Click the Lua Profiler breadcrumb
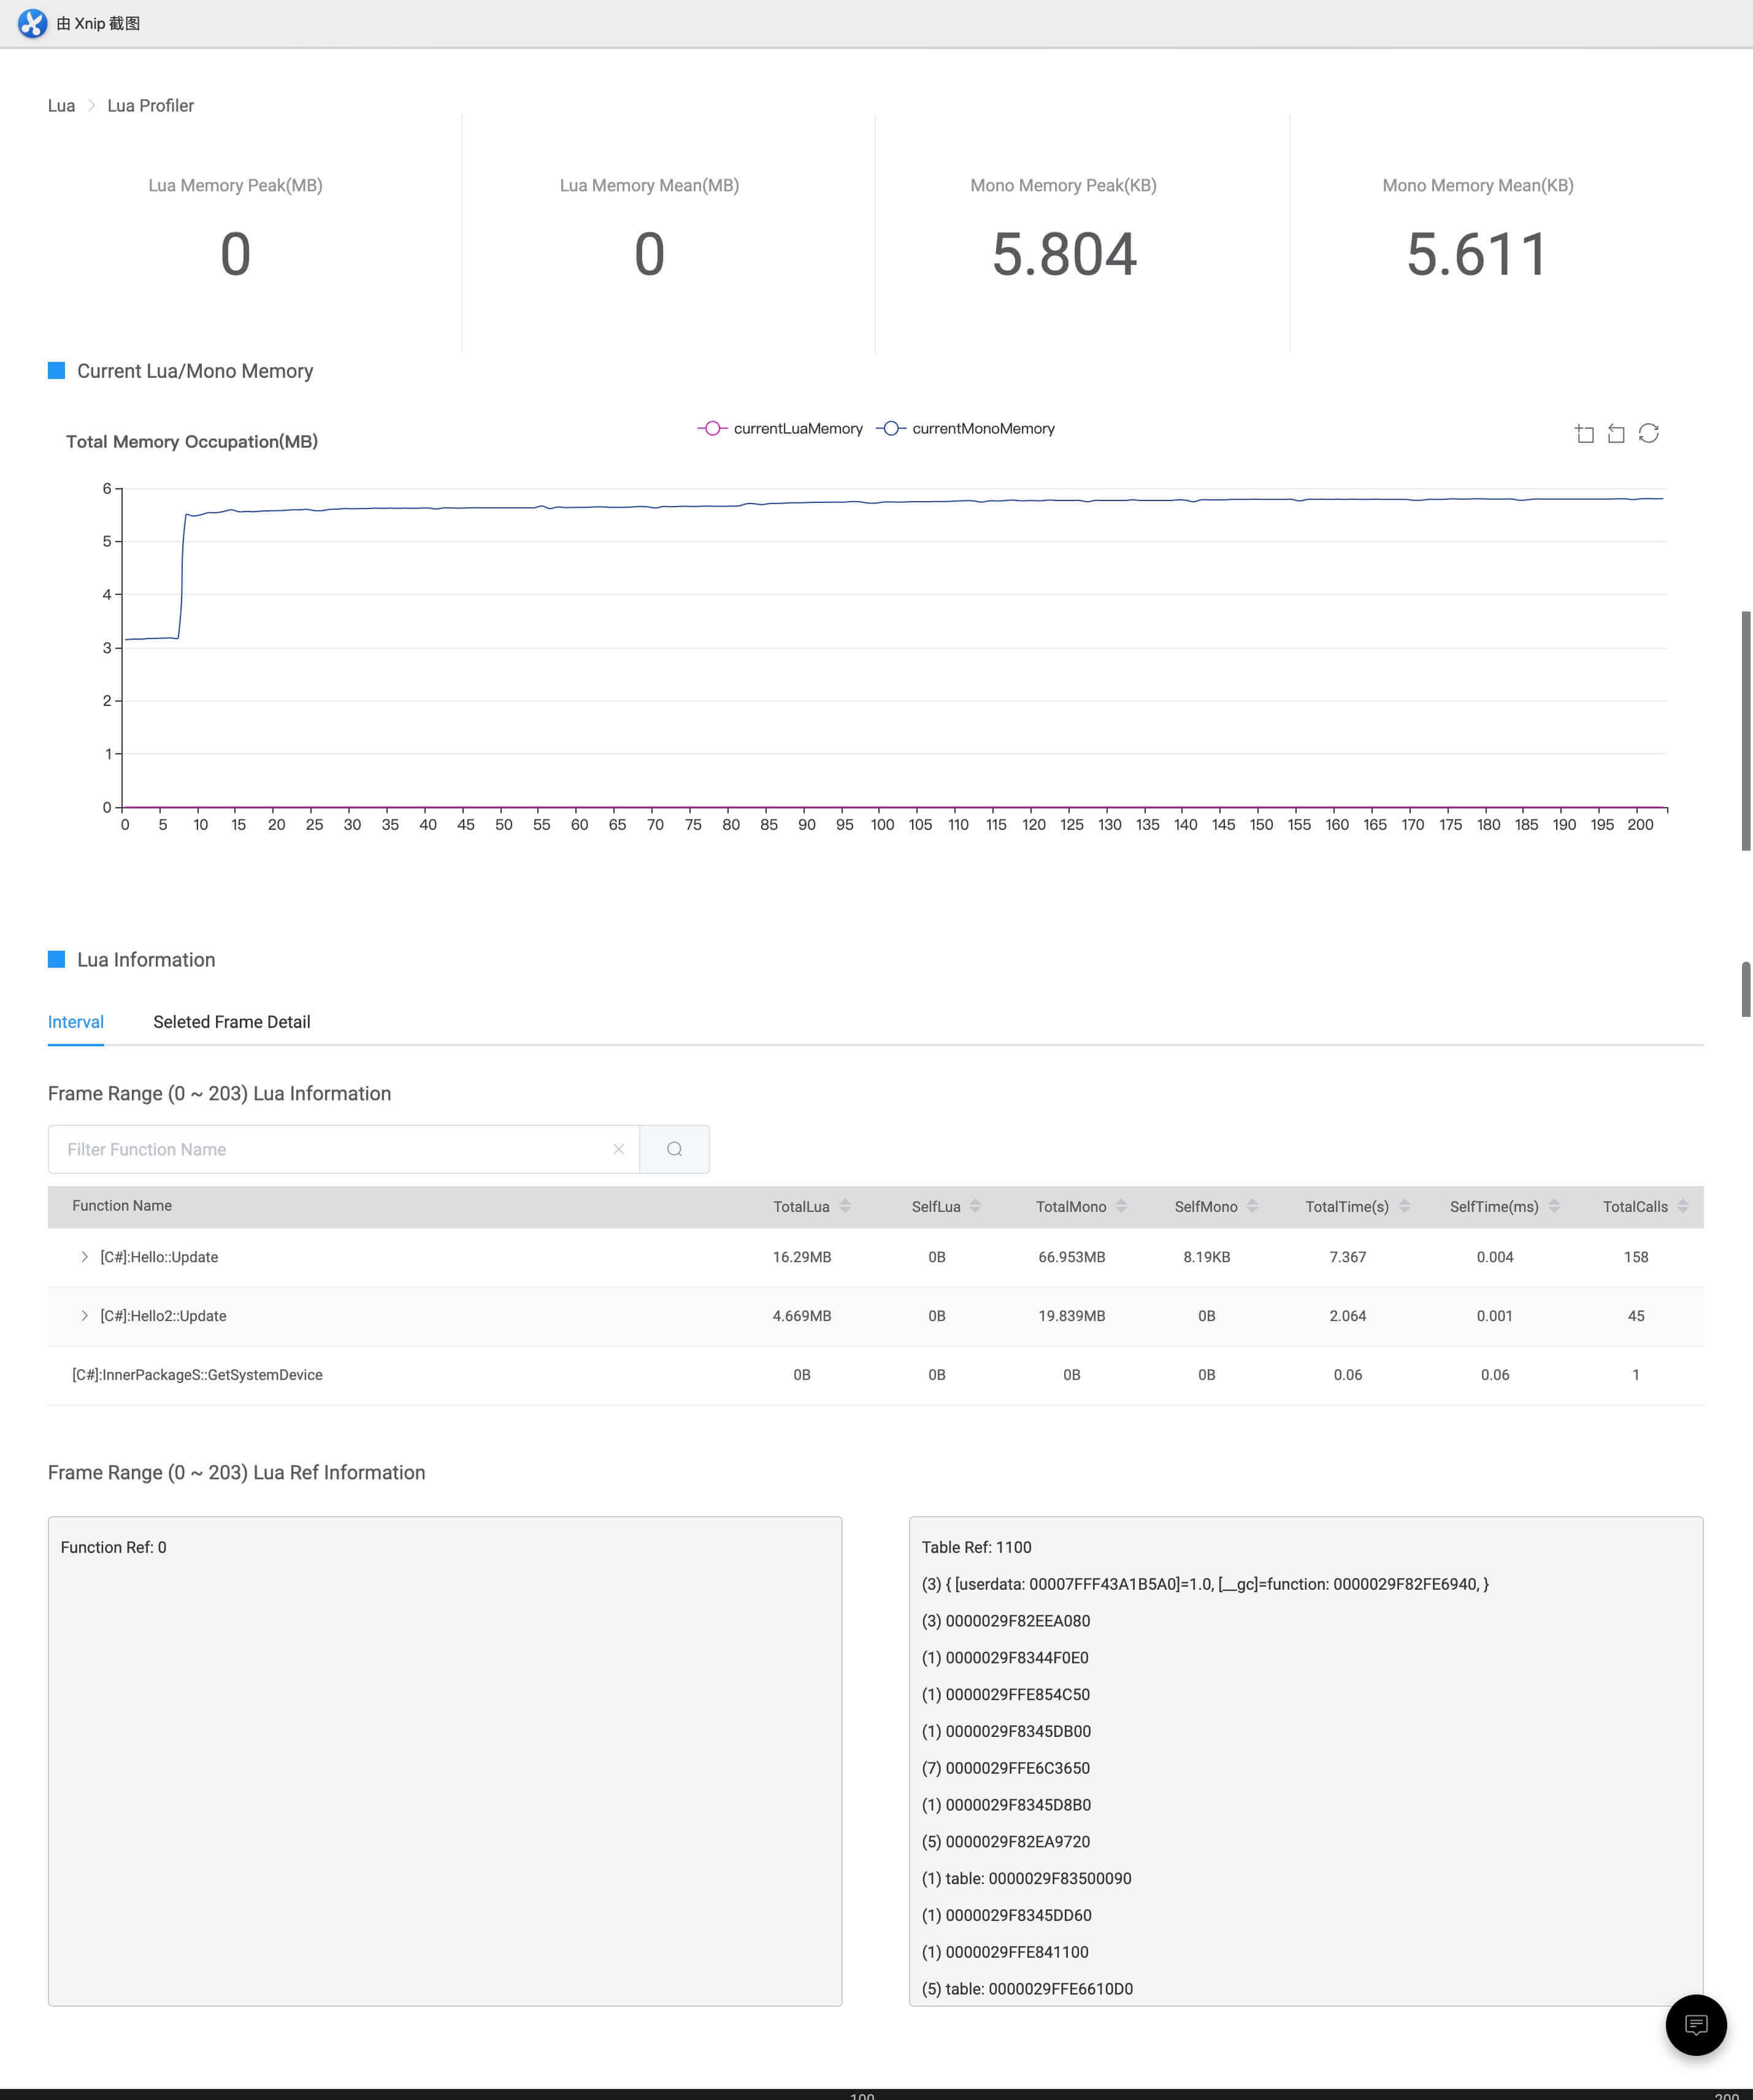 click(x=150, y=106)
